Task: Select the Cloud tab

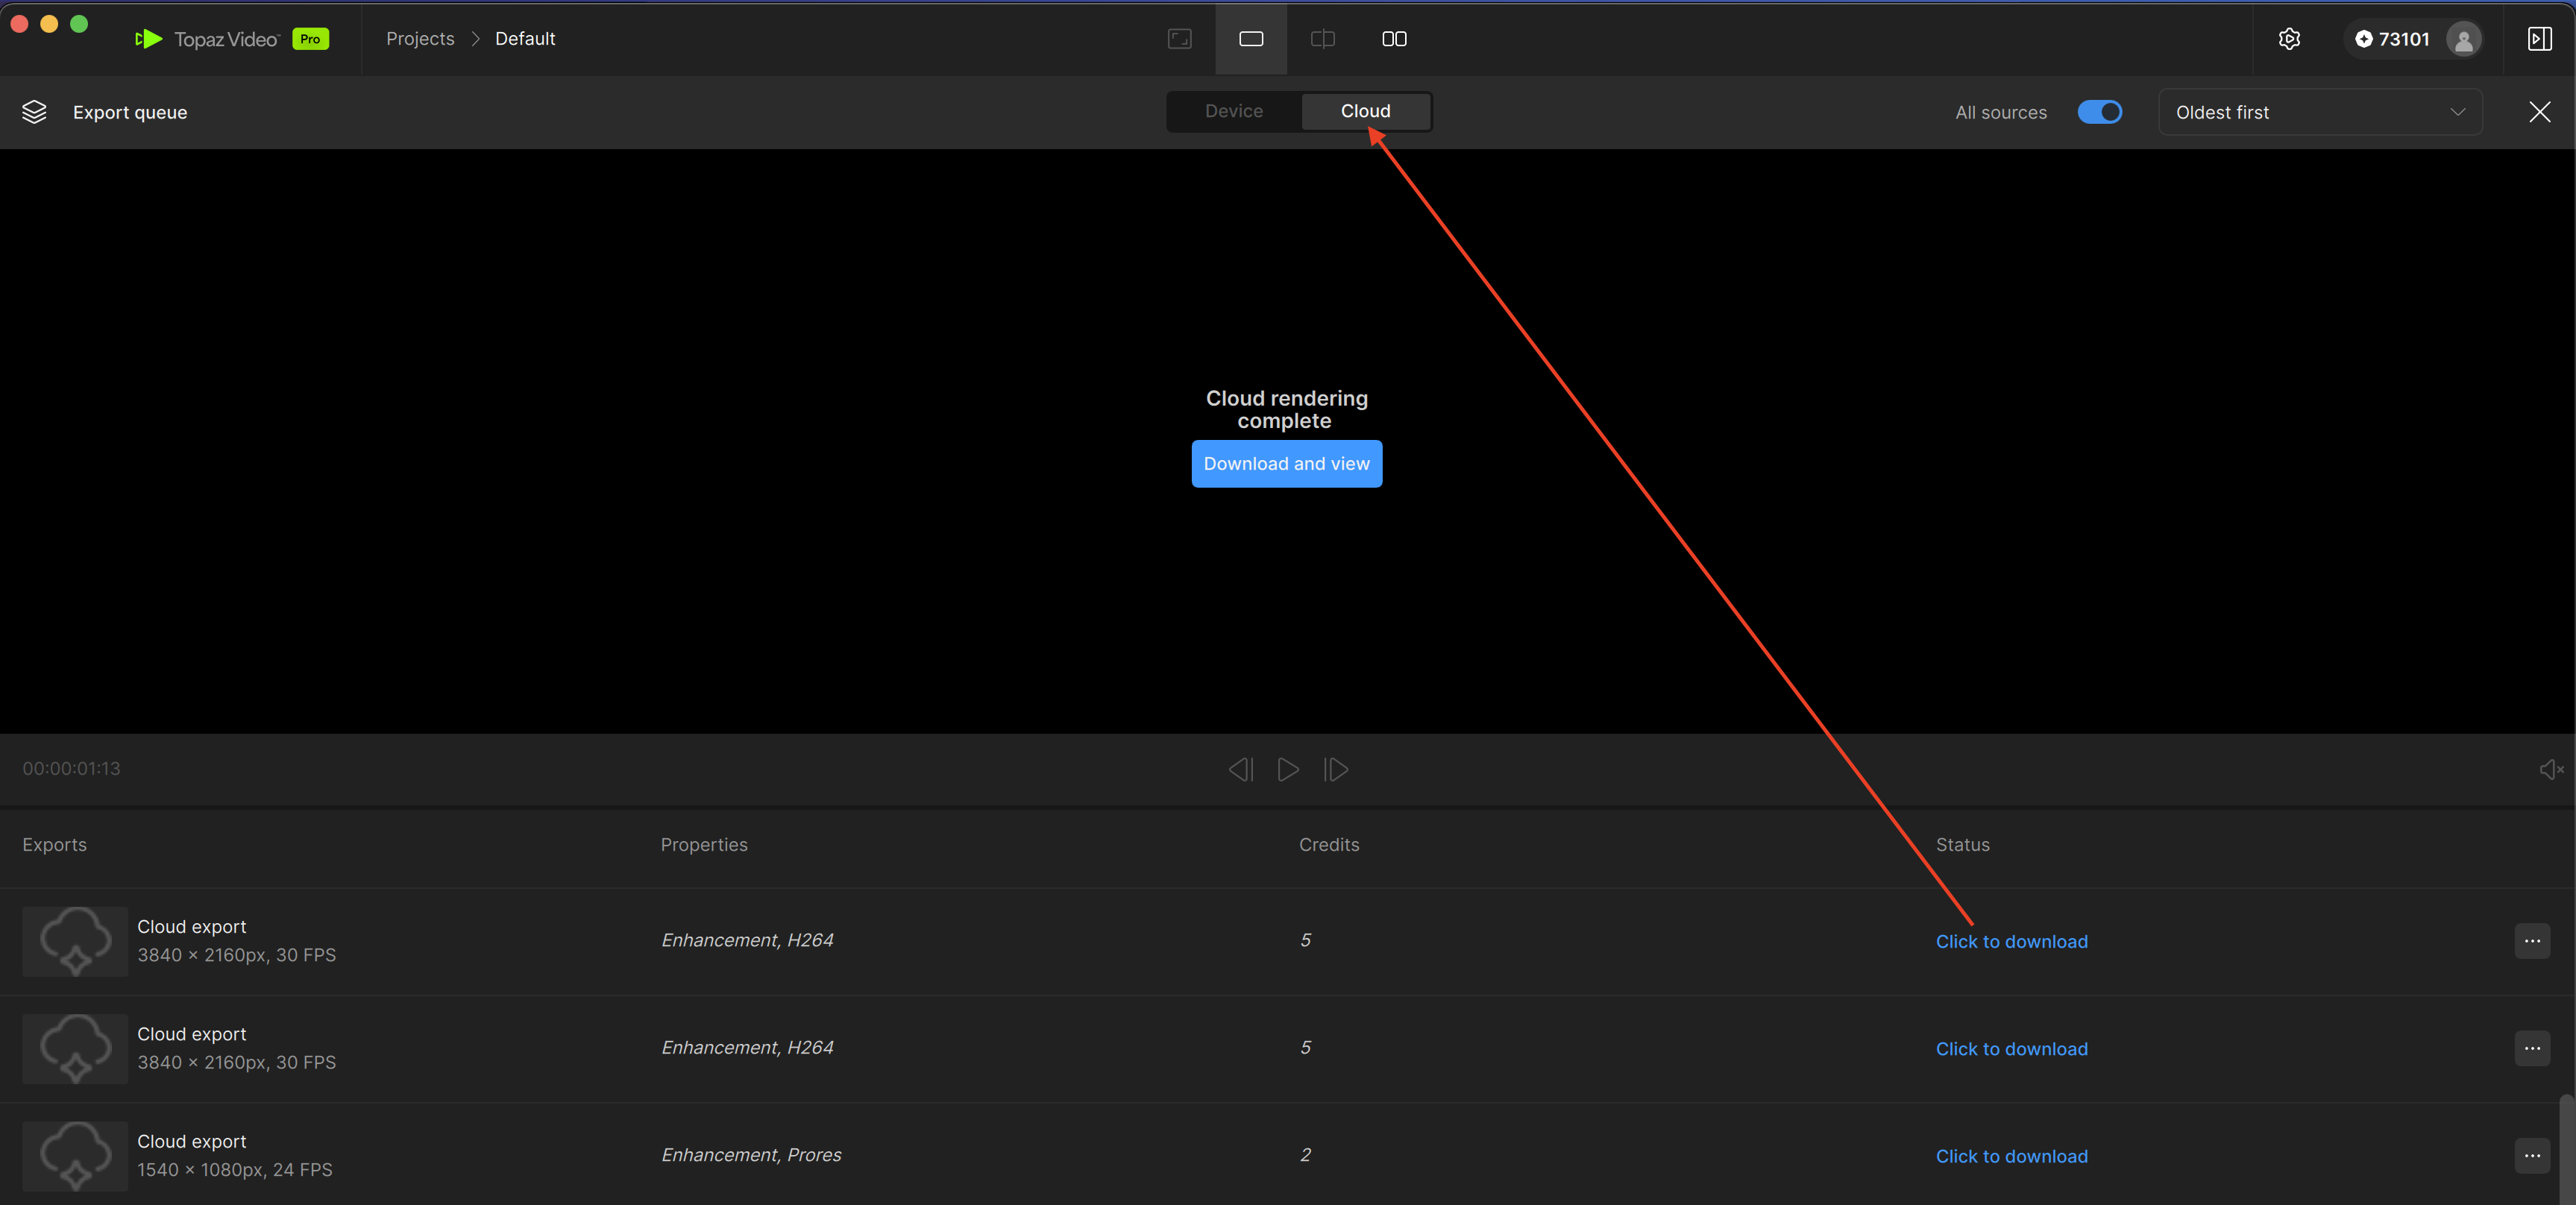Action: tap(1365, 111)
